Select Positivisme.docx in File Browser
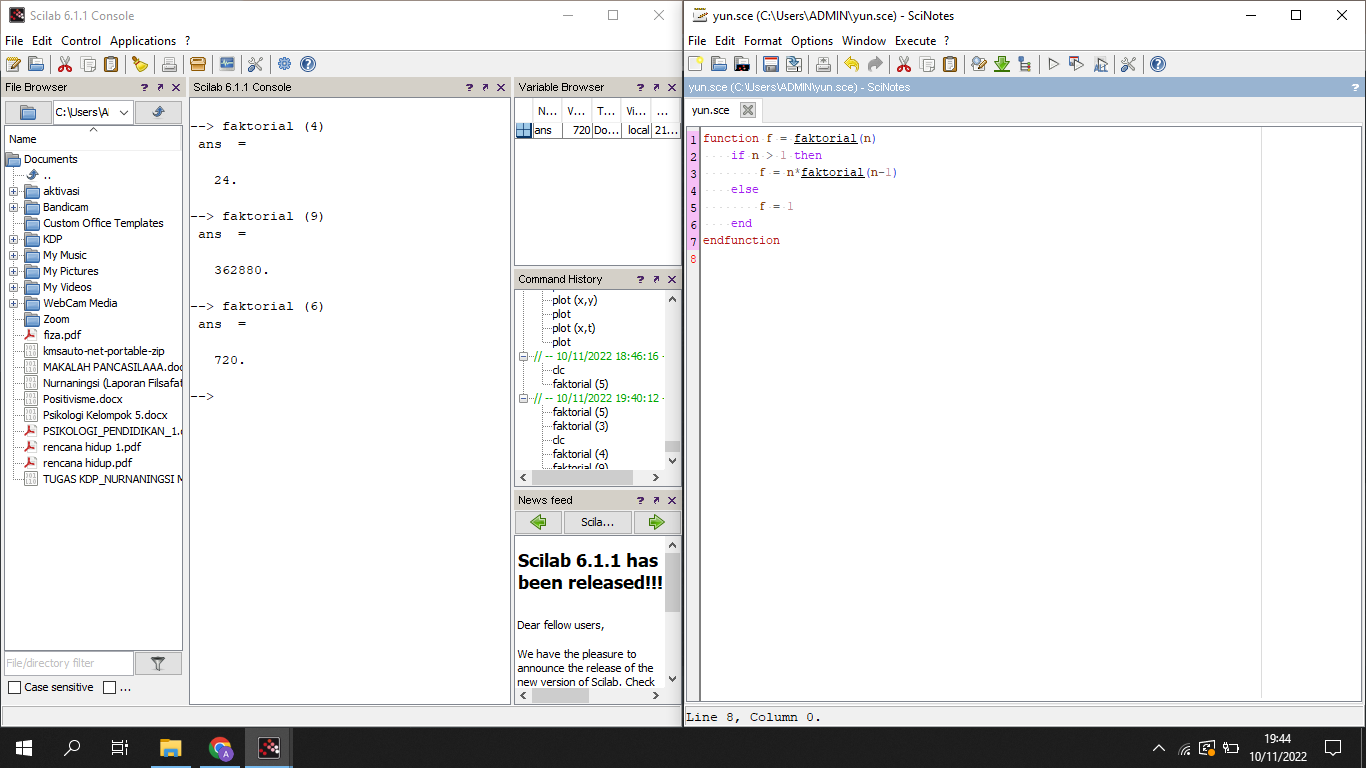Screen dimensions: 1366x768 point(83,399)
